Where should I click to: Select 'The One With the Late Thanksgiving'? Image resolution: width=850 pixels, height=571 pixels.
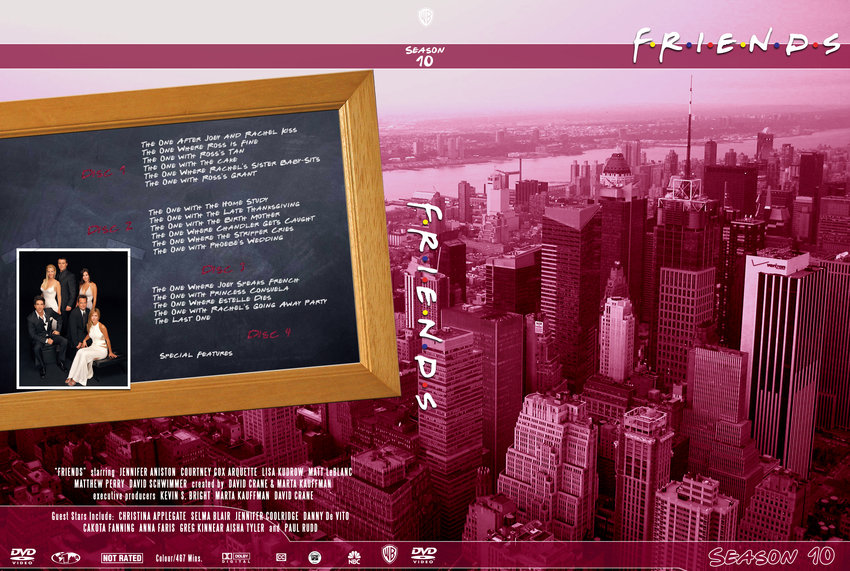click(224, 213)
